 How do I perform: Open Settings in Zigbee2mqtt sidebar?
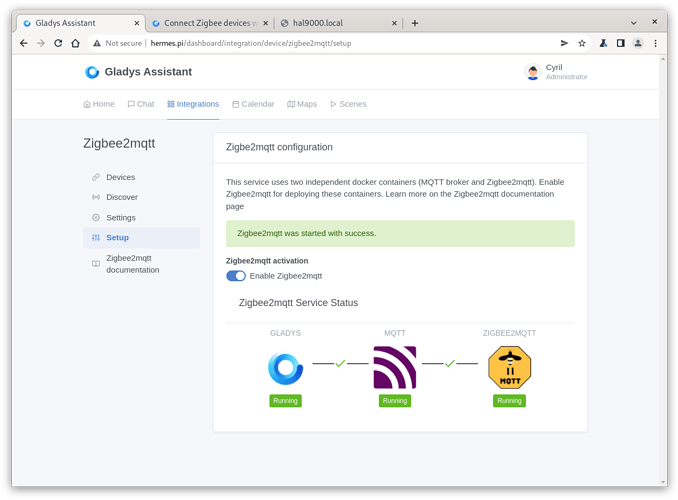coord(141,218)
